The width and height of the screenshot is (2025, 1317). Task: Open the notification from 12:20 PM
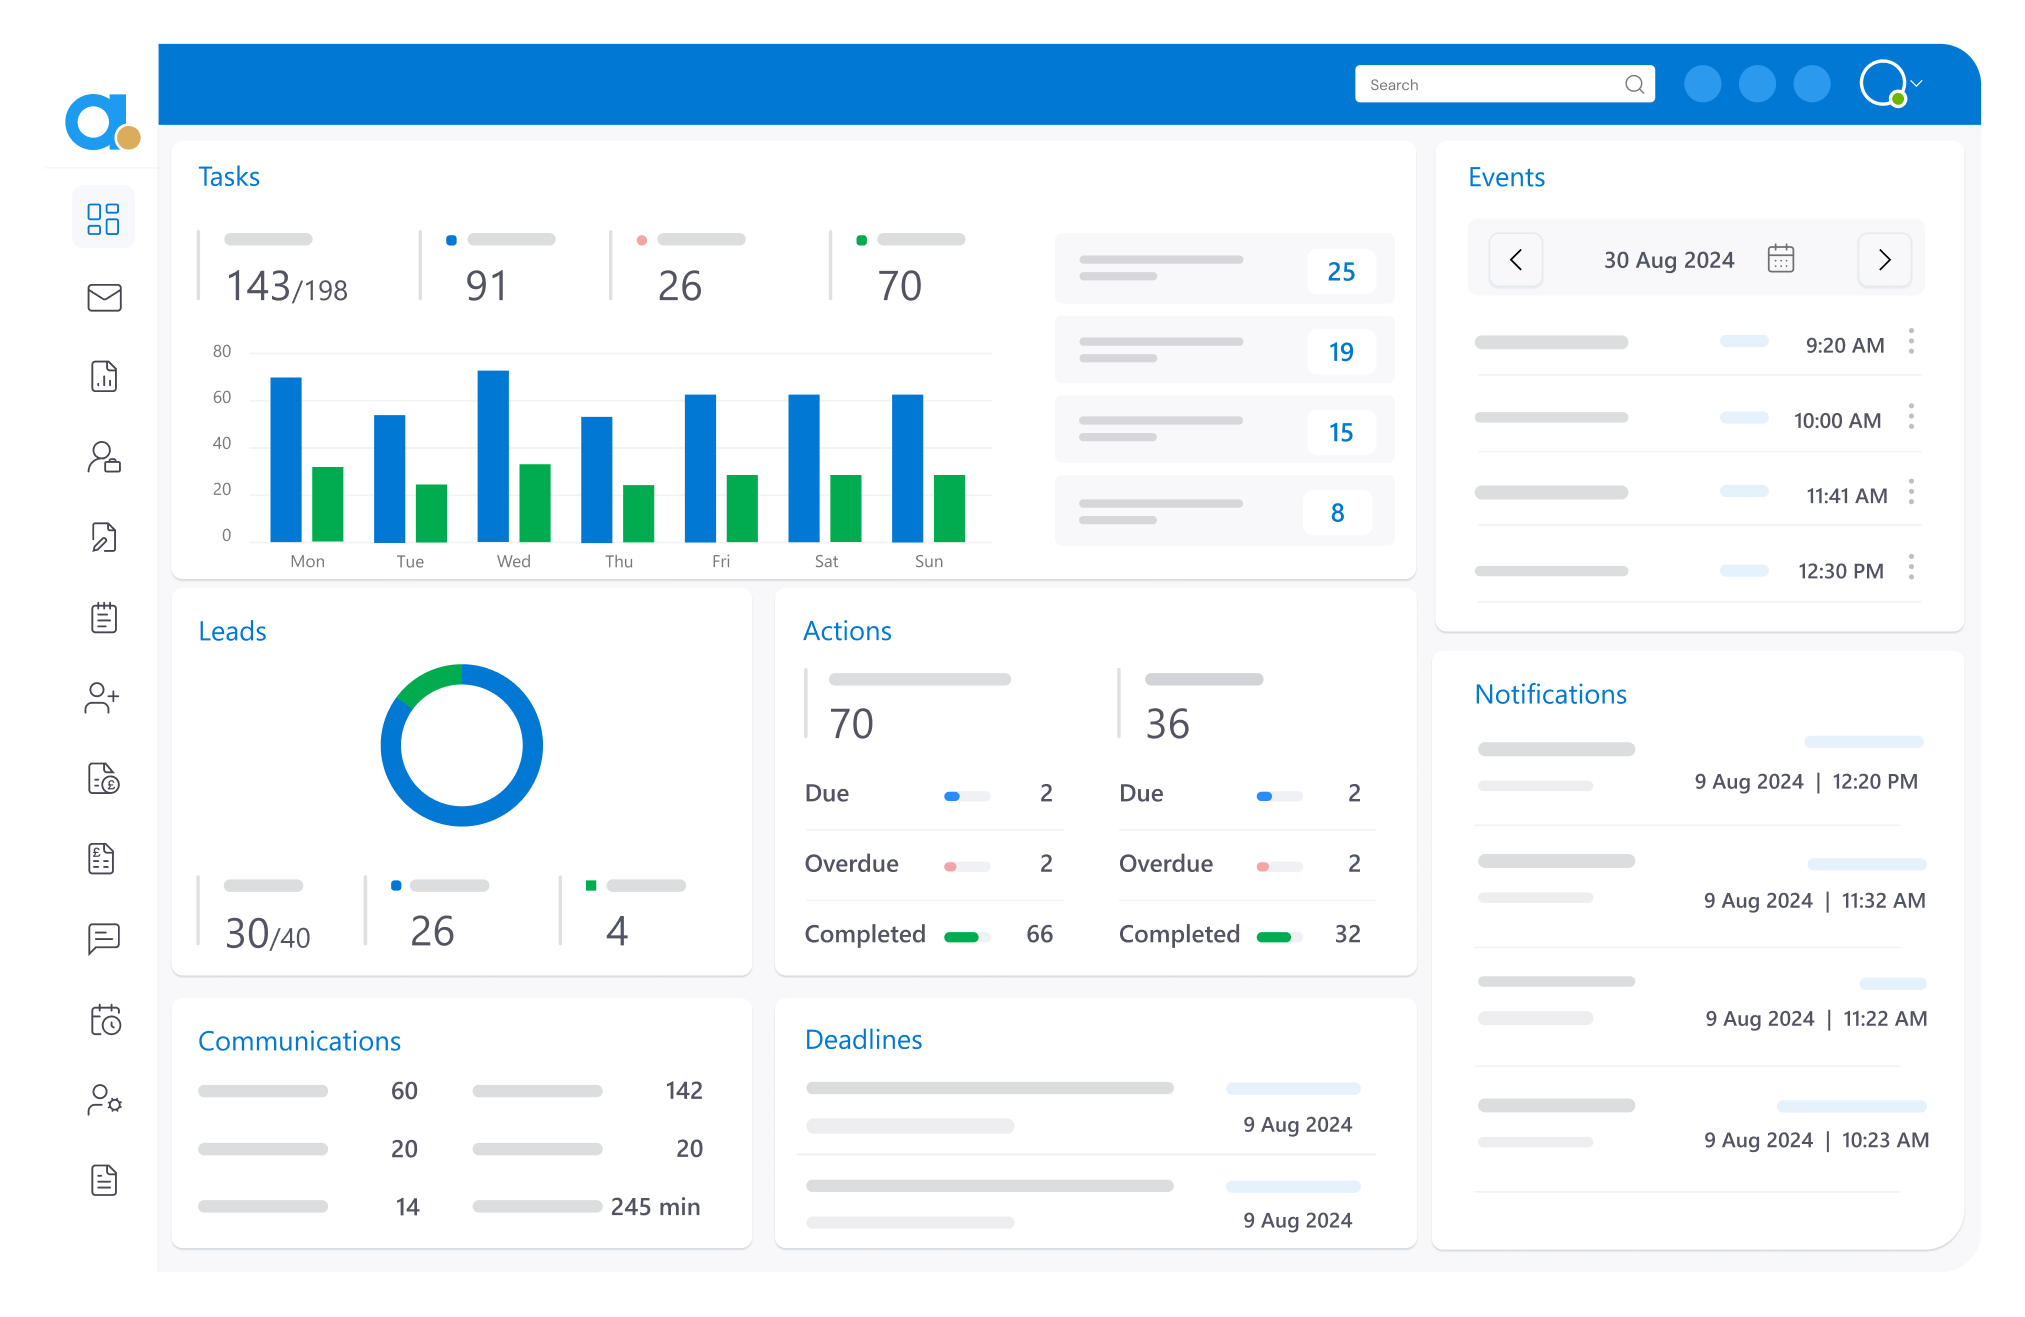coord(1698,766)
